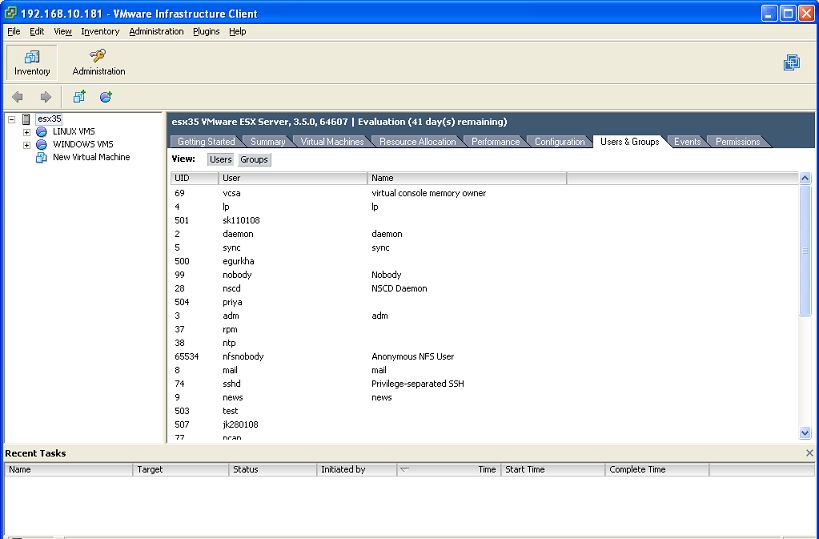The height and width of the screenshot is (539, 819).
Task: Switch to the Virtual Machines tab
Action: coord(332,142)
